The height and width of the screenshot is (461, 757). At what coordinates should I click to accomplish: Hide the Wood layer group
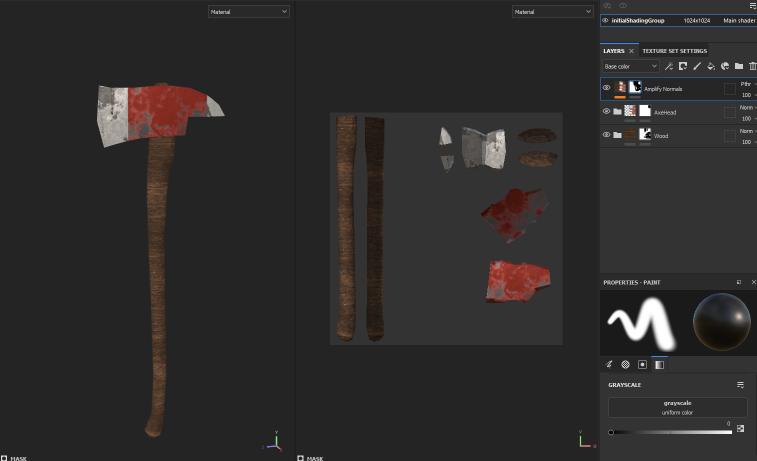(606, 135)
